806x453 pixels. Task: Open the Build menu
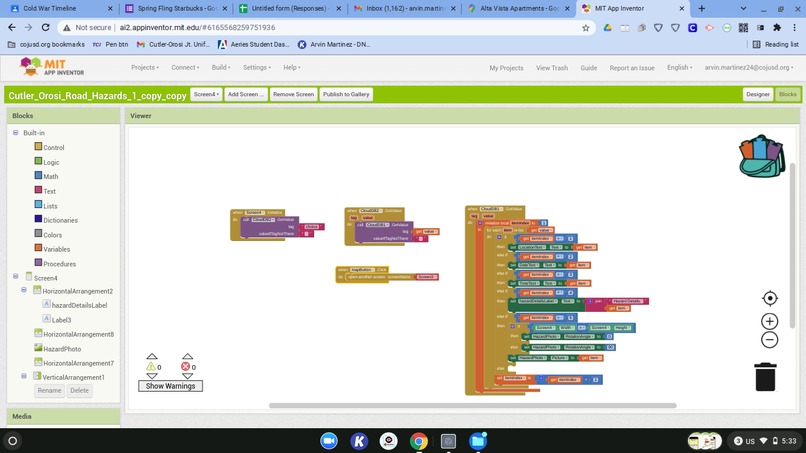221,67
